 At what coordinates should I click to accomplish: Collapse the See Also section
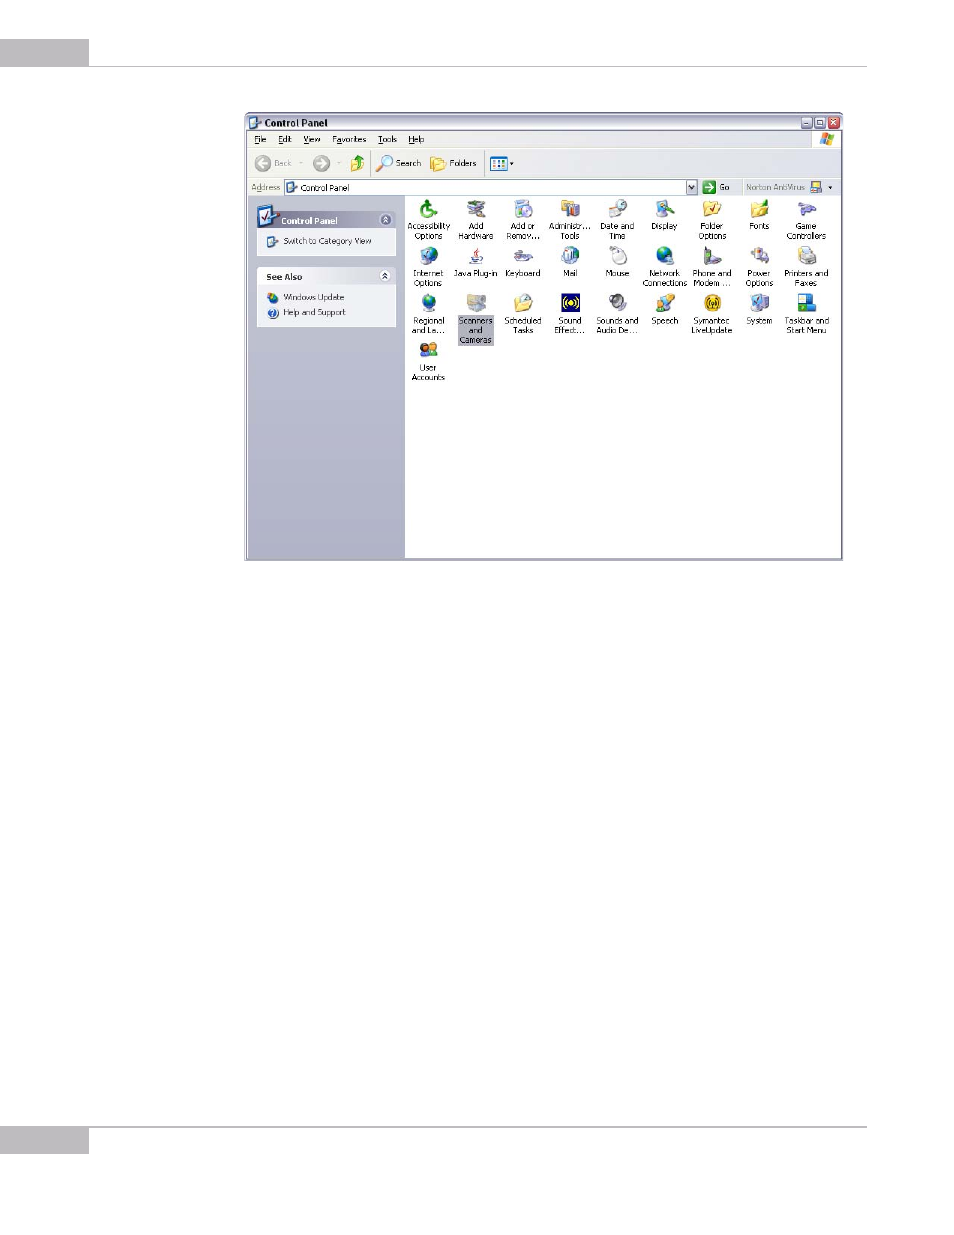385,276
